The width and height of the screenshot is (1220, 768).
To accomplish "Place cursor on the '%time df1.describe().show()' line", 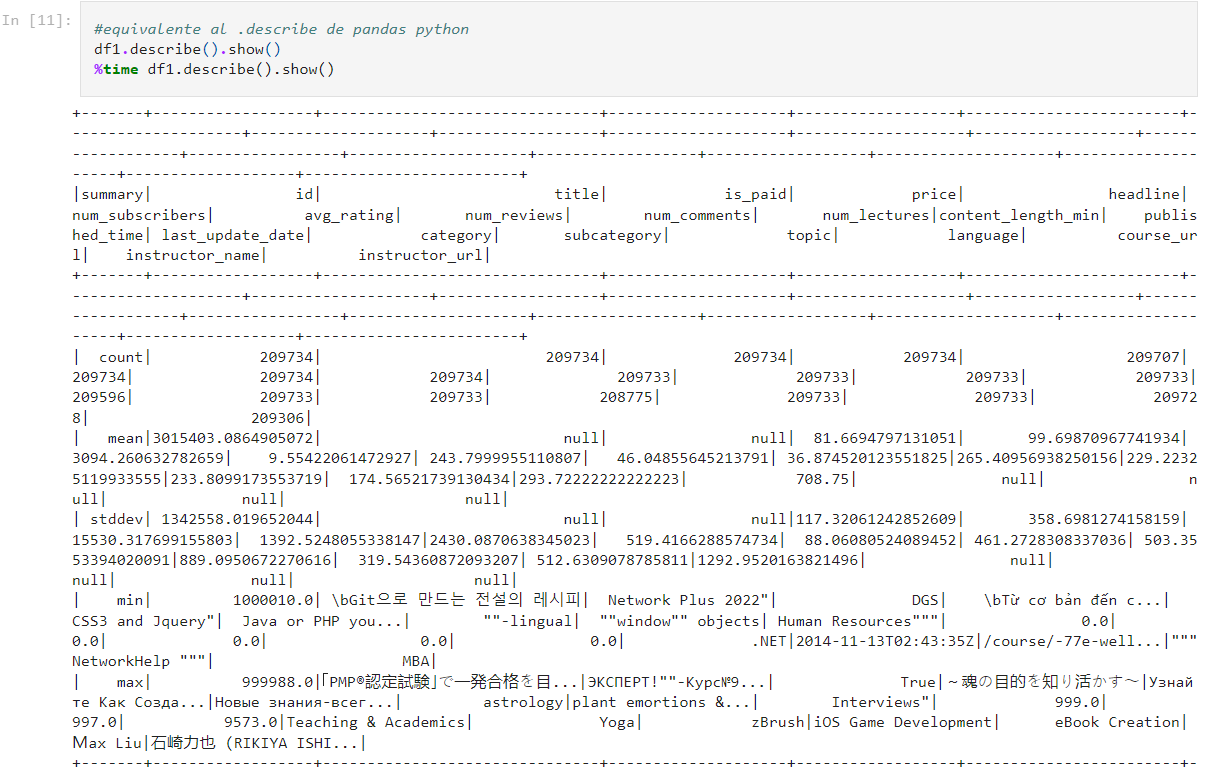I will tap(214, 69).
